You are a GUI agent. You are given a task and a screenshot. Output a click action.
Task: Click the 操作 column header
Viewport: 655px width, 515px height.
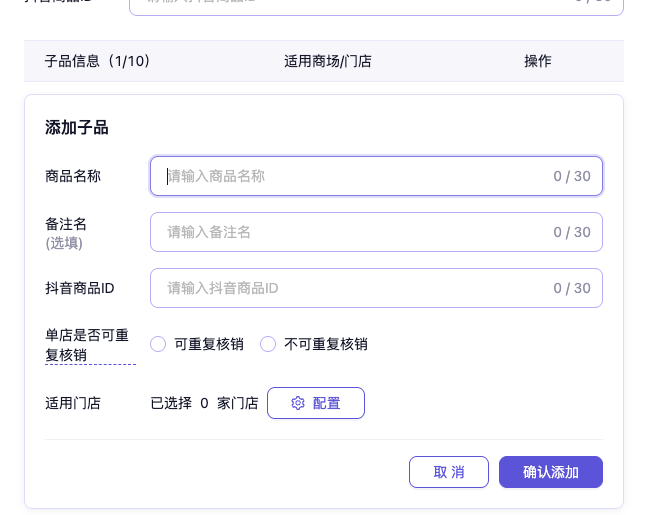click(538, 61)
